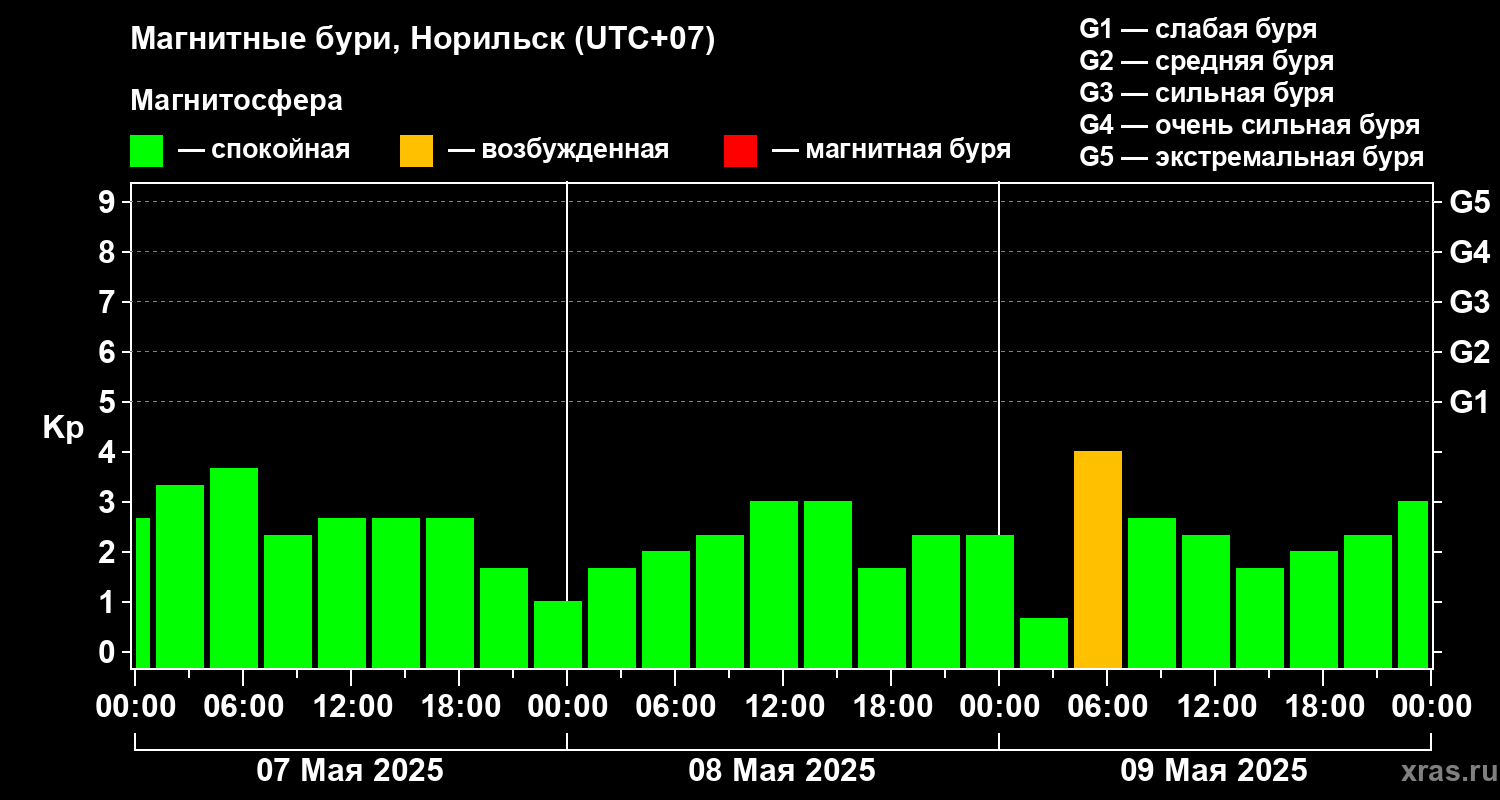Click the '12:00' time label above 07 Мая
The width and height of the screenshot is (1500, 800).
coord(351,706)
